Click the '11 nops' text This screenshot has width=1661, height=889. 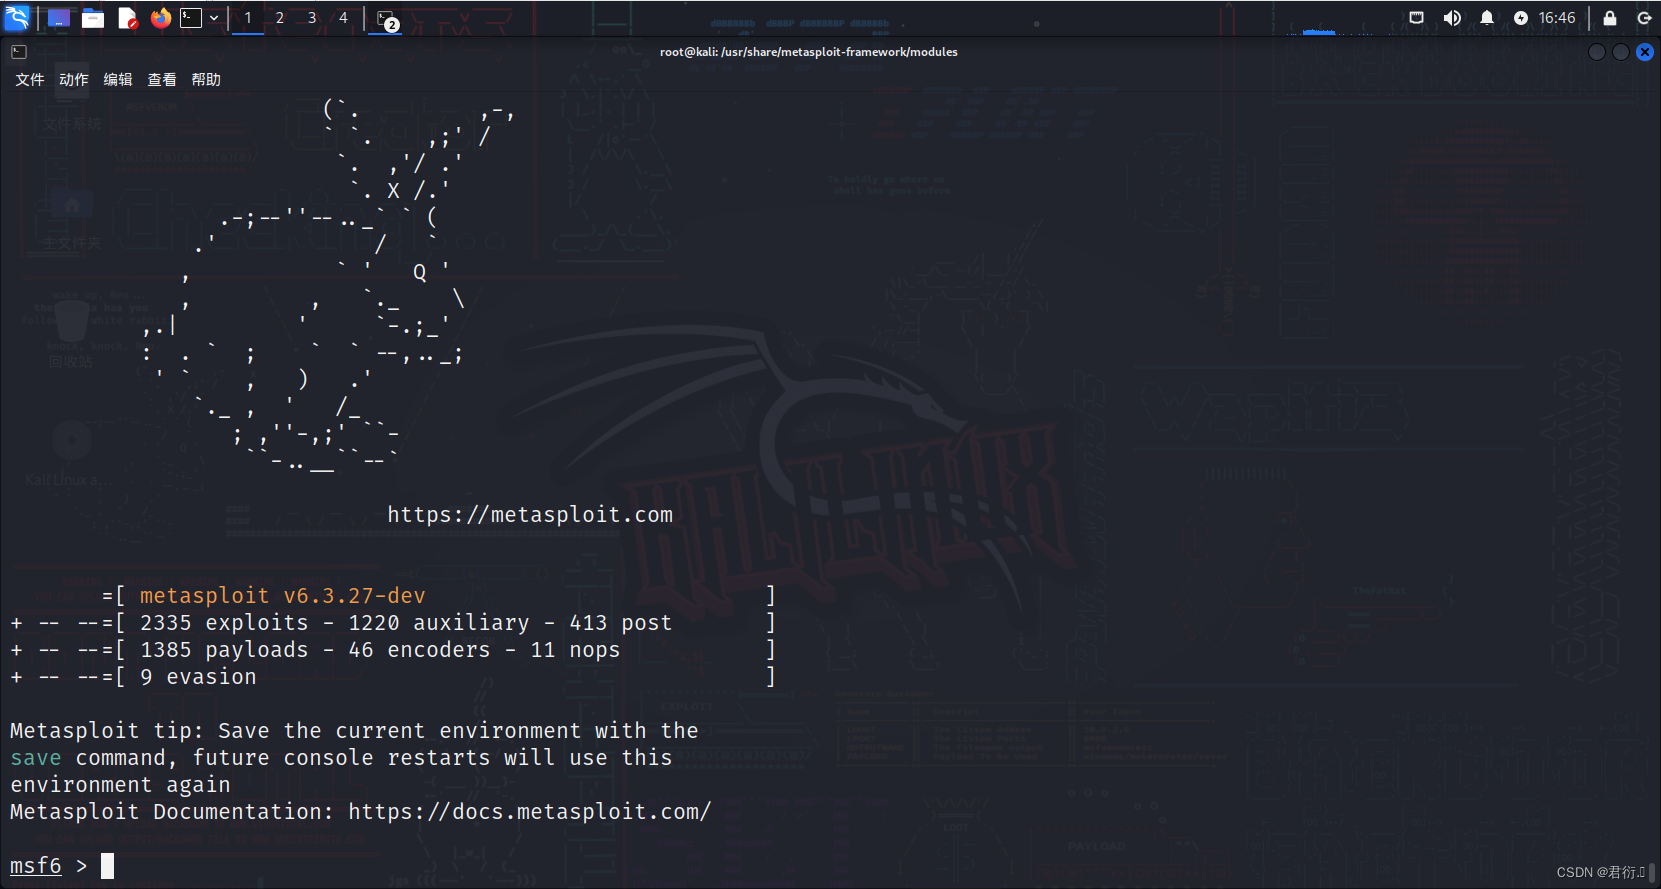click(576, 650)
